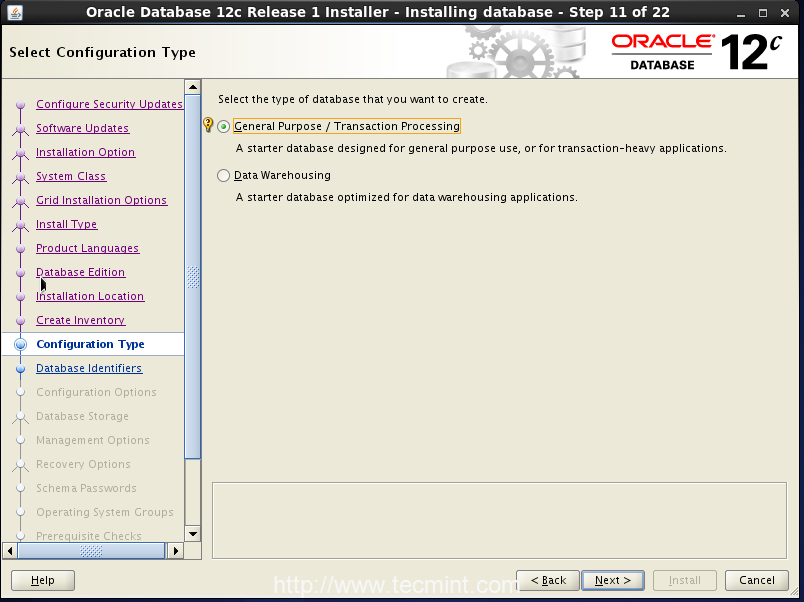Click 'Select the type of database' instruction text
The width and height of the screenshot is (804, 602).
[353, 99]
